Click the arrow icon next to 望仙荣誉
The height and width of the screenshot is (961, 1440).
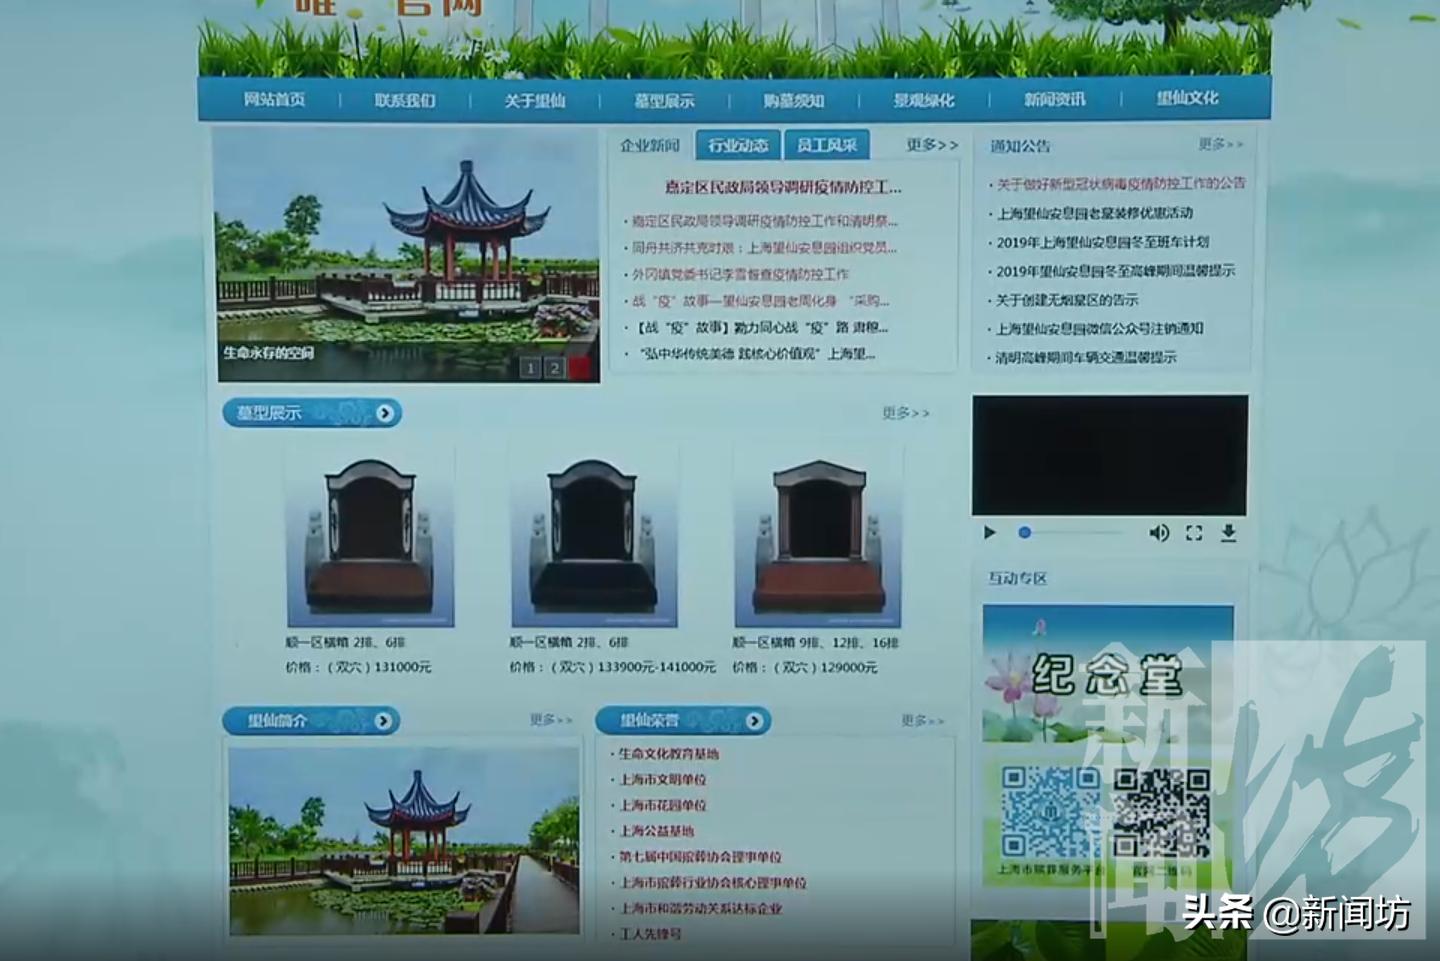click(755, 719)
